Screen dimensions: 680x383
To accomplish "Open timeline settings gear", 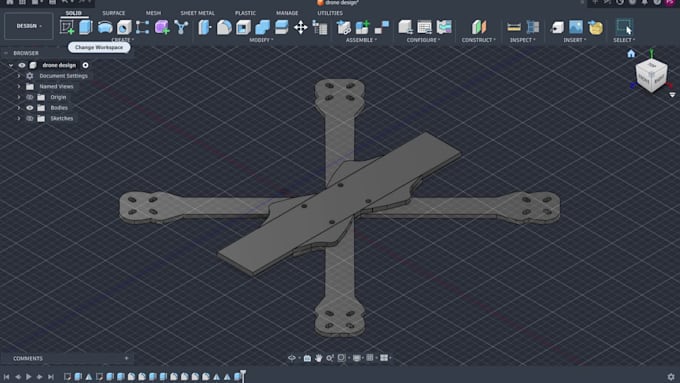I will 670,376.
